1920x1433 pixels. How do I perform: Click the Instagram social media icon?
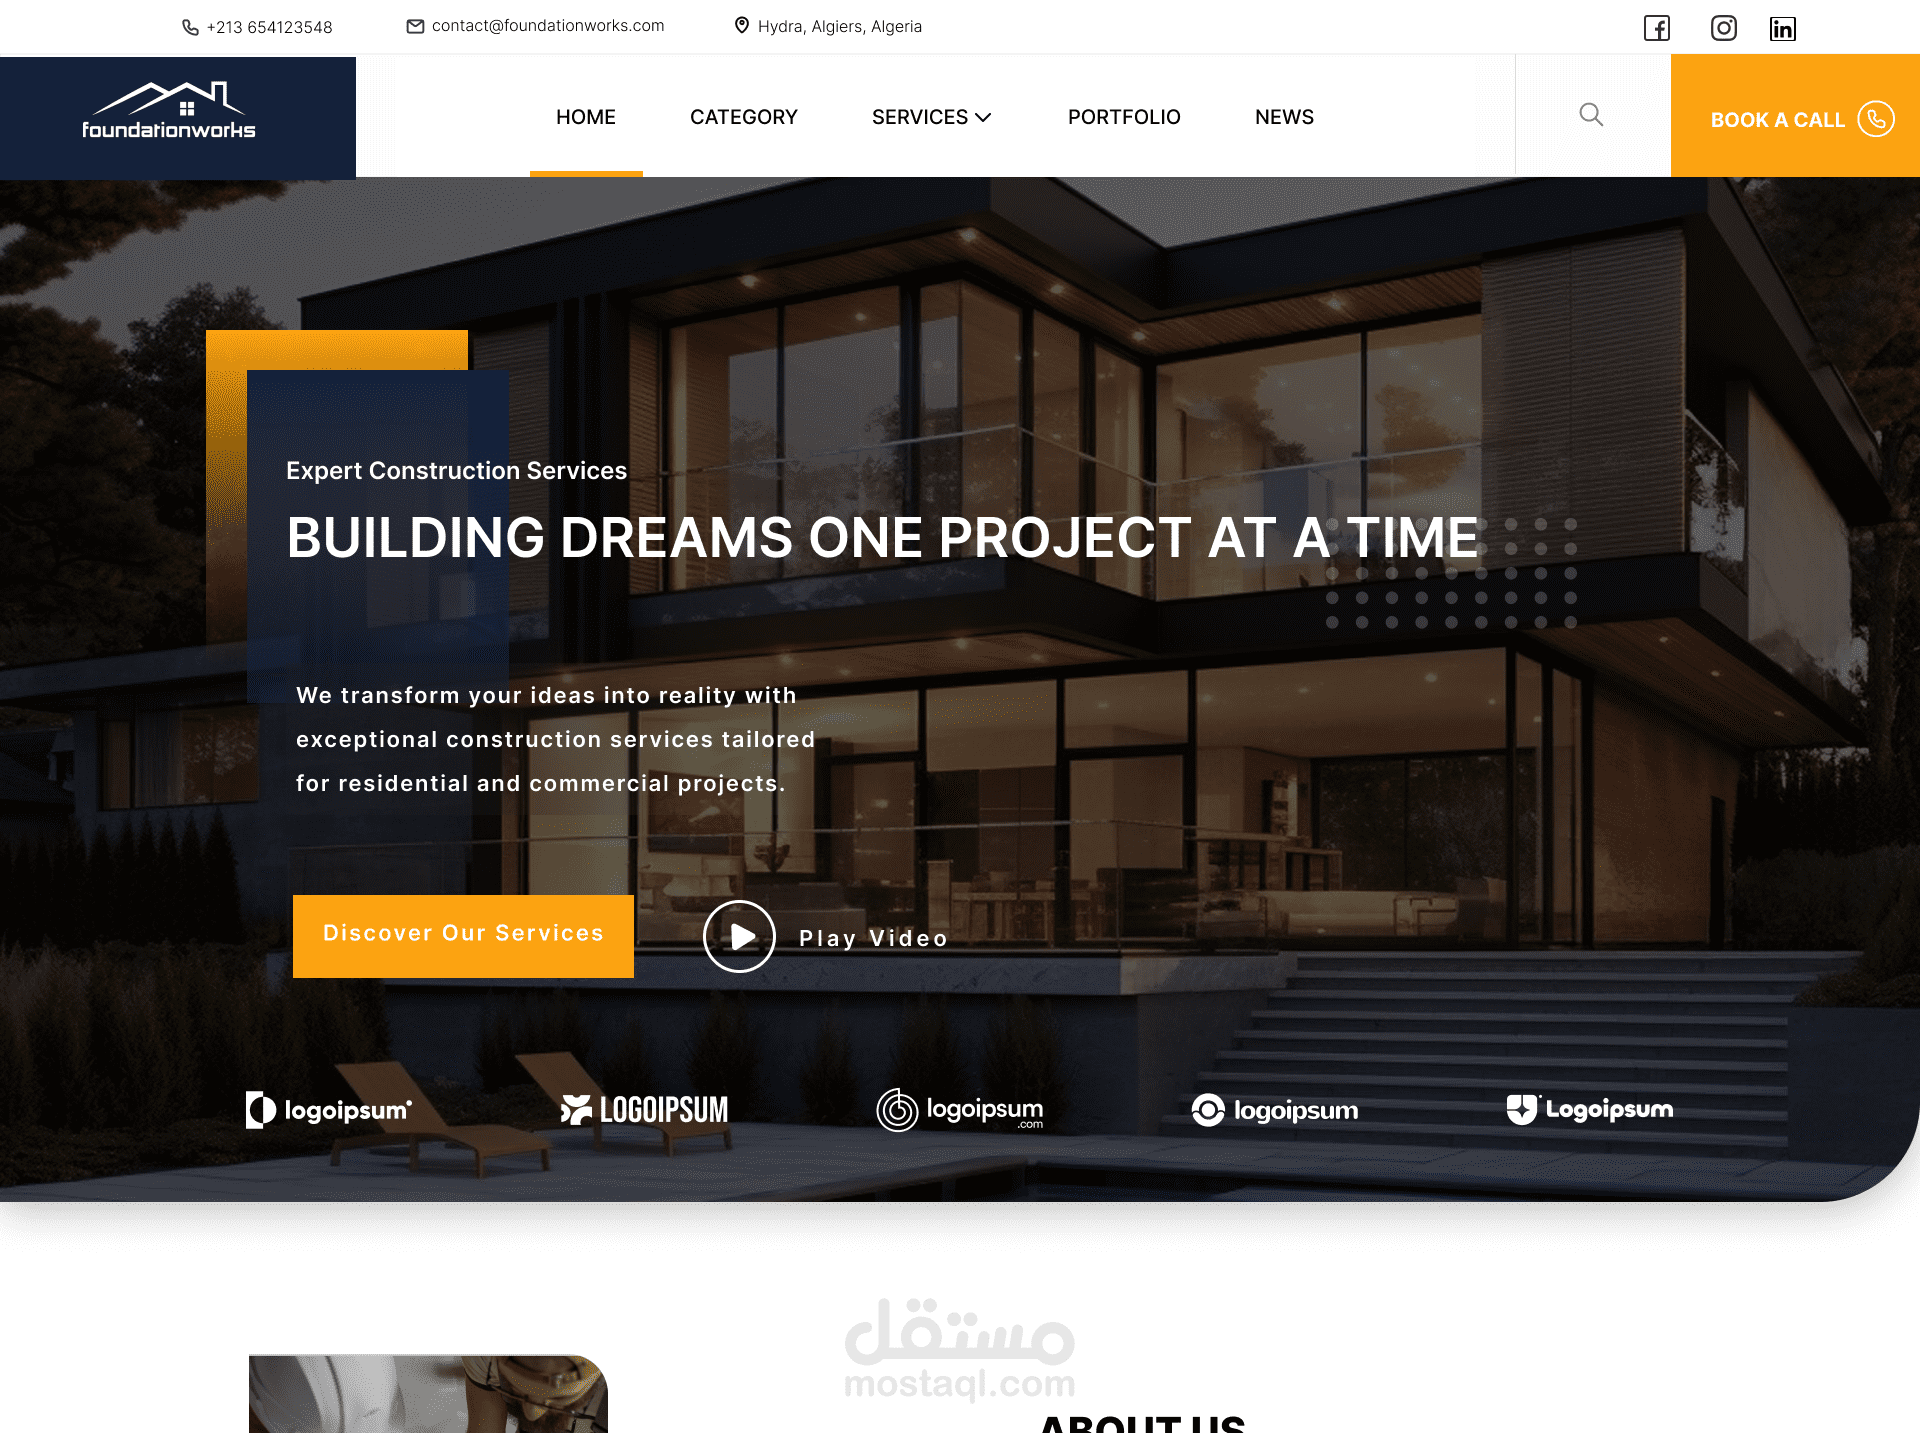point(1723,27)
